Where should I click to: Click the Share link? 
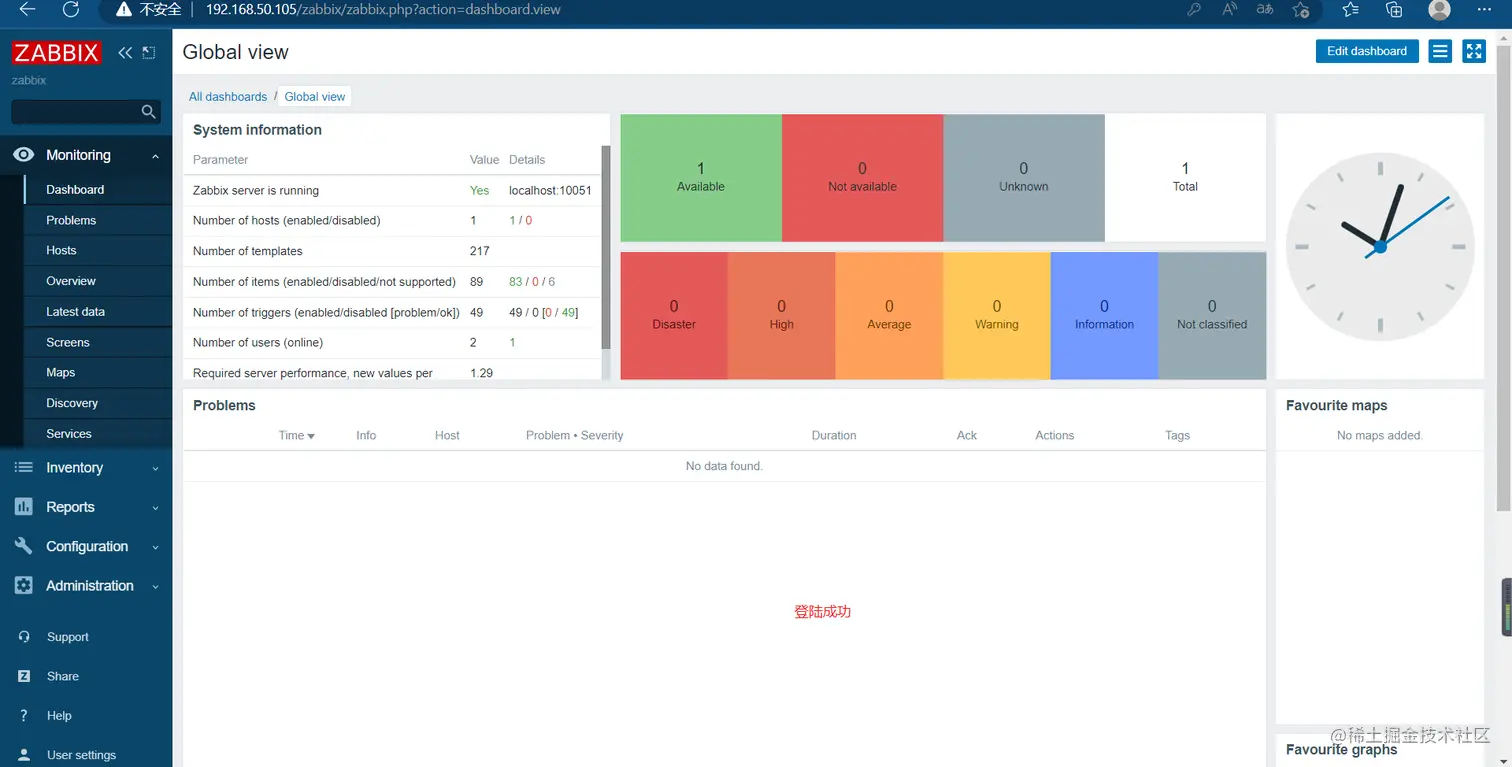[63, 676]
